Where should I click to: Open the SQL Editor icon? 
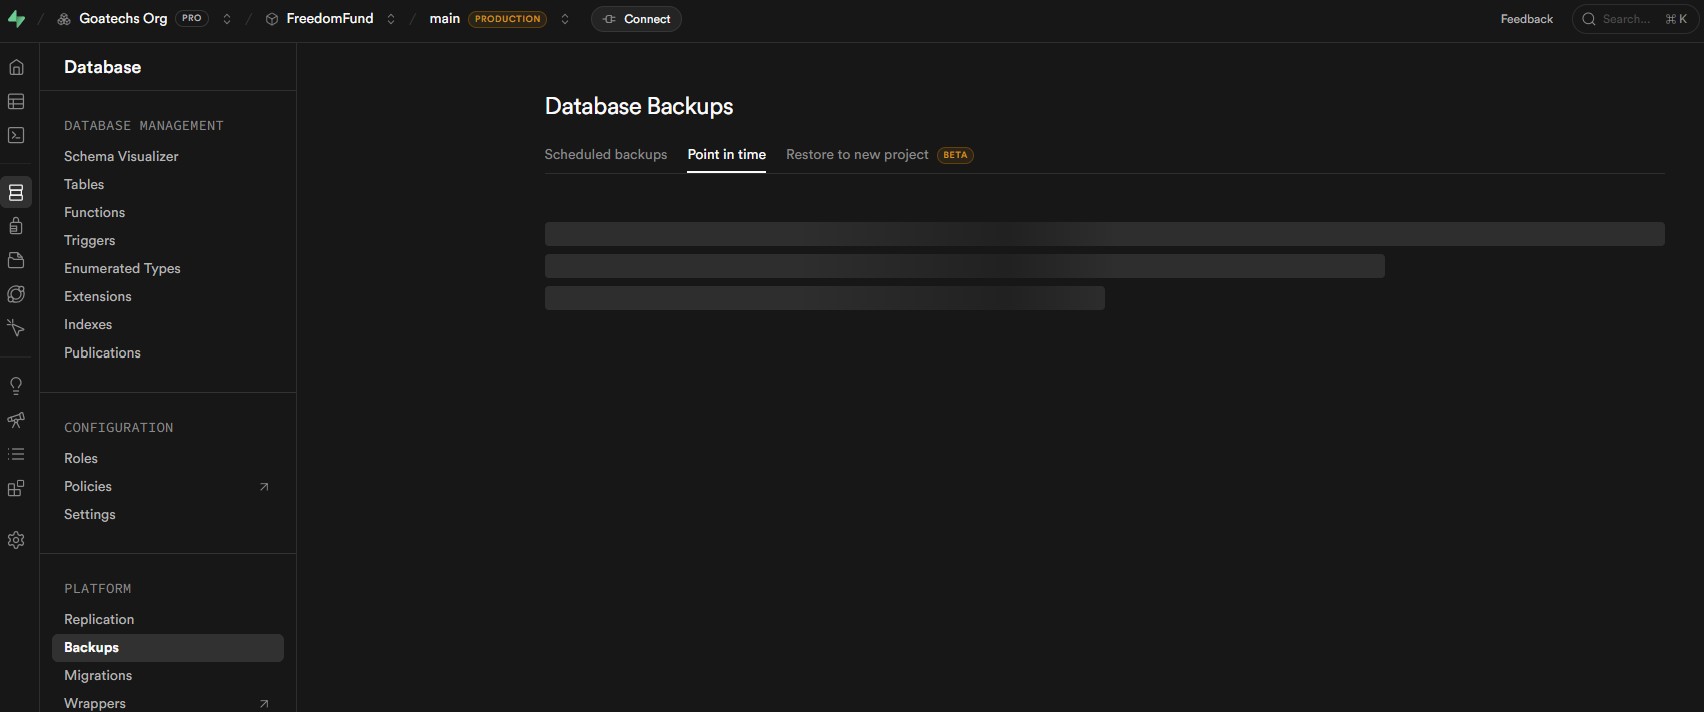(16, 135)
